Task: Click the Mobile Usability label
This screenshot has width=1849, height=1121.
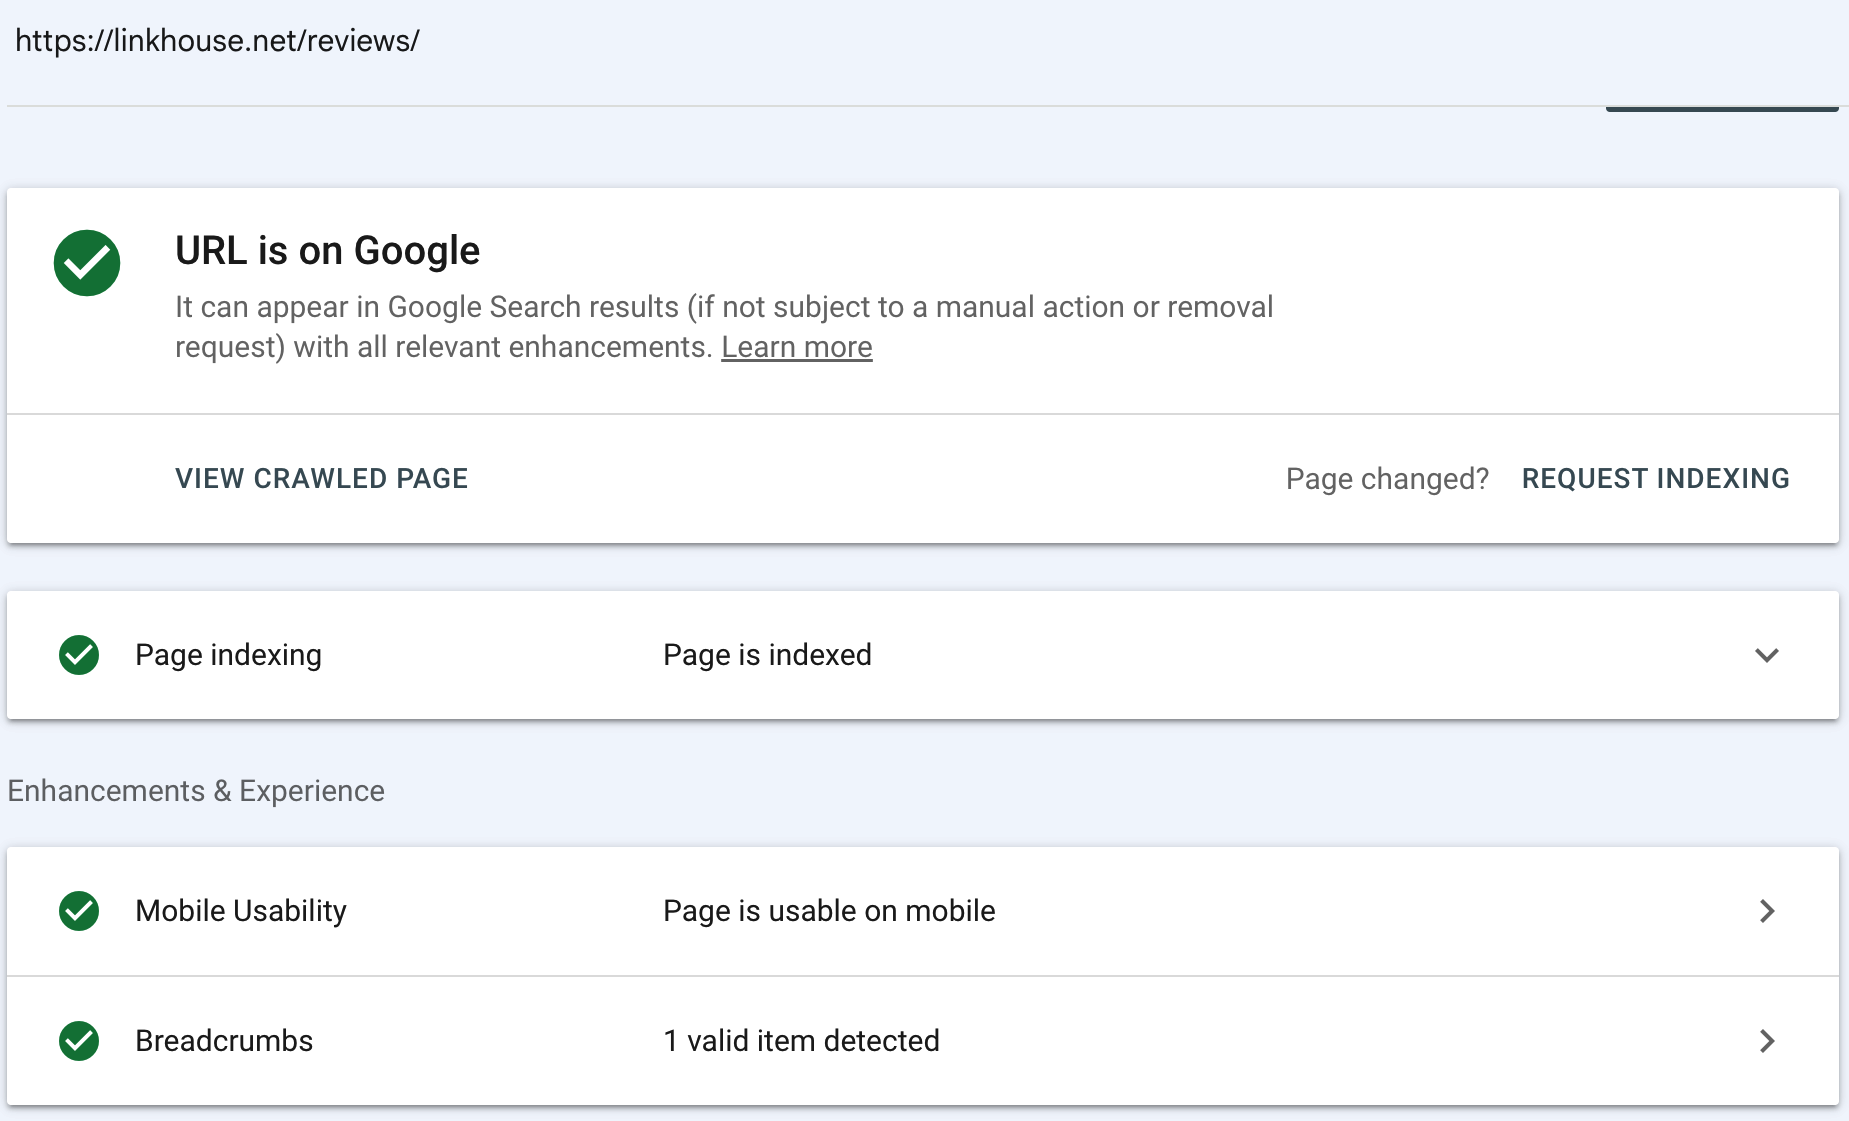Action: tap(241, 911)
